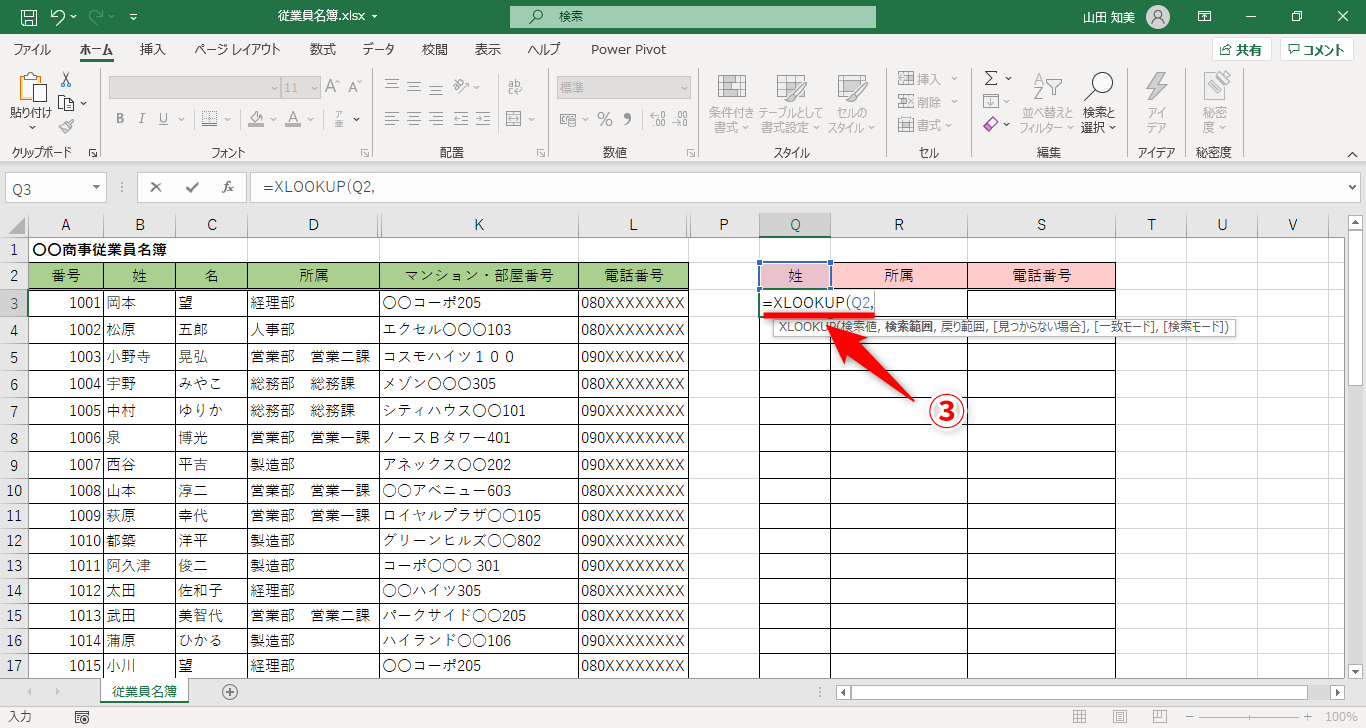Toggle Bold formatting

pyautogui.click(x=119, y=119)
